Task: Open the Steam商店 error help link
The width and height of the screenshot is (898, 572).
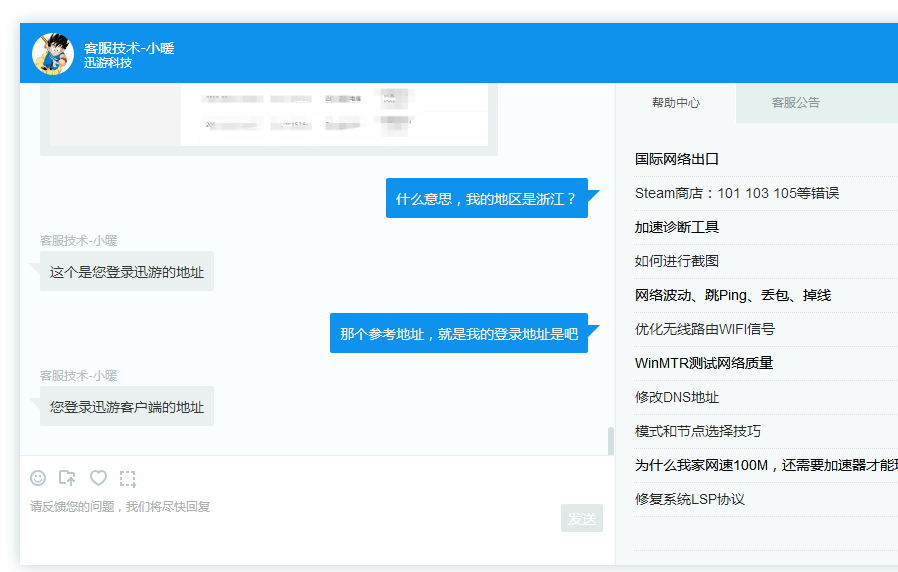Action: 736,193
